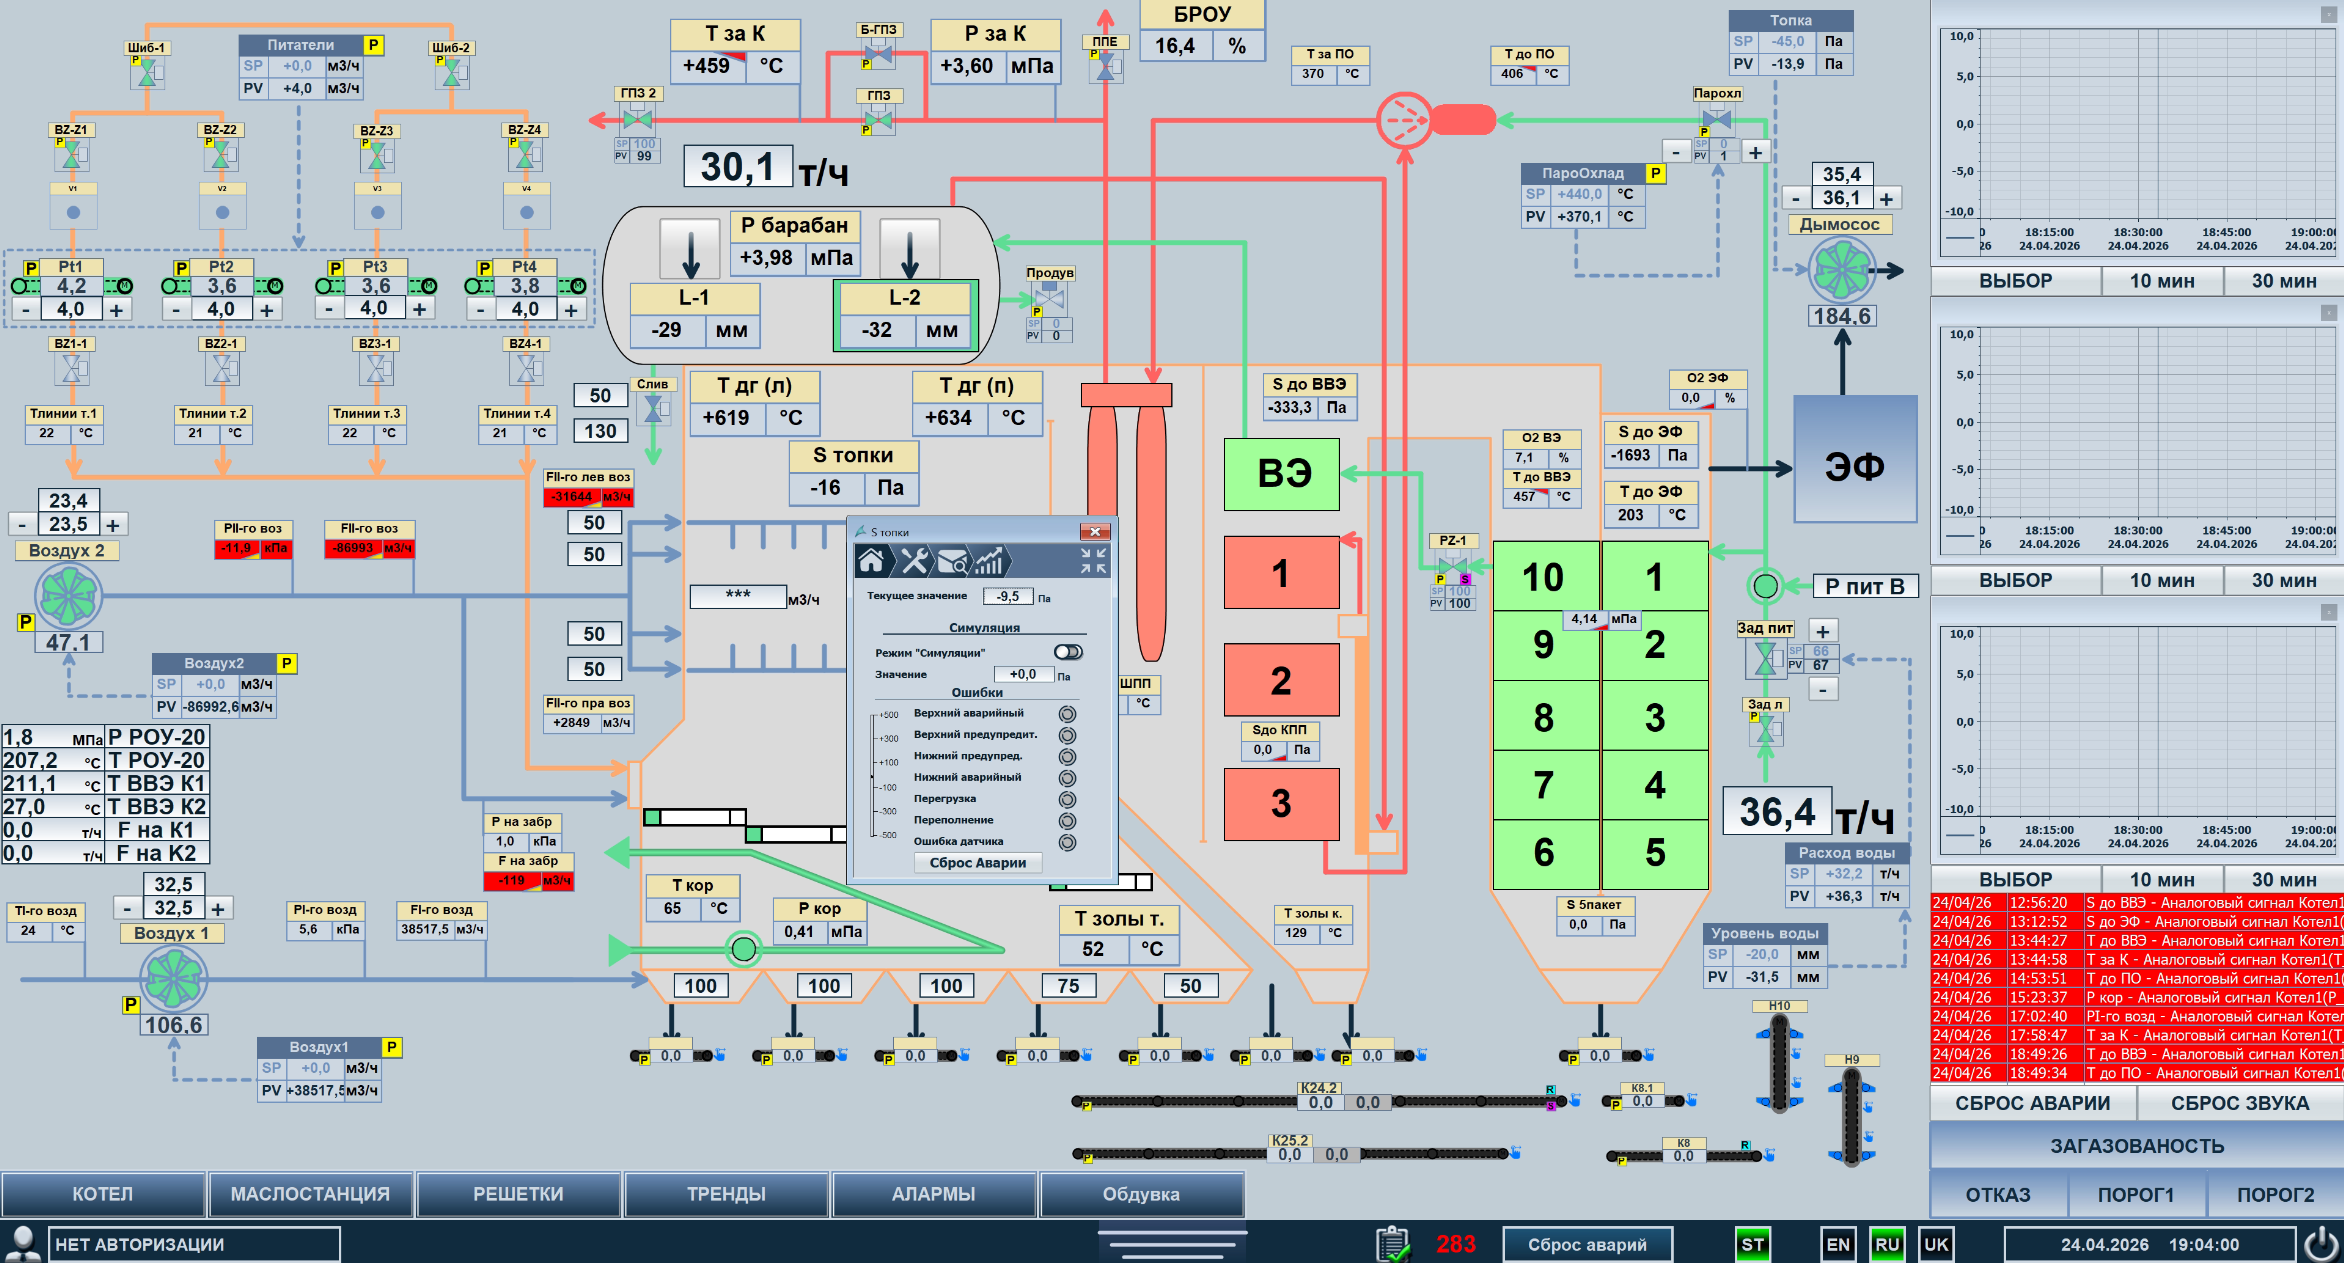Click the Ошибка датчика indicator
The image size is (2344, 1263).
1068,842
